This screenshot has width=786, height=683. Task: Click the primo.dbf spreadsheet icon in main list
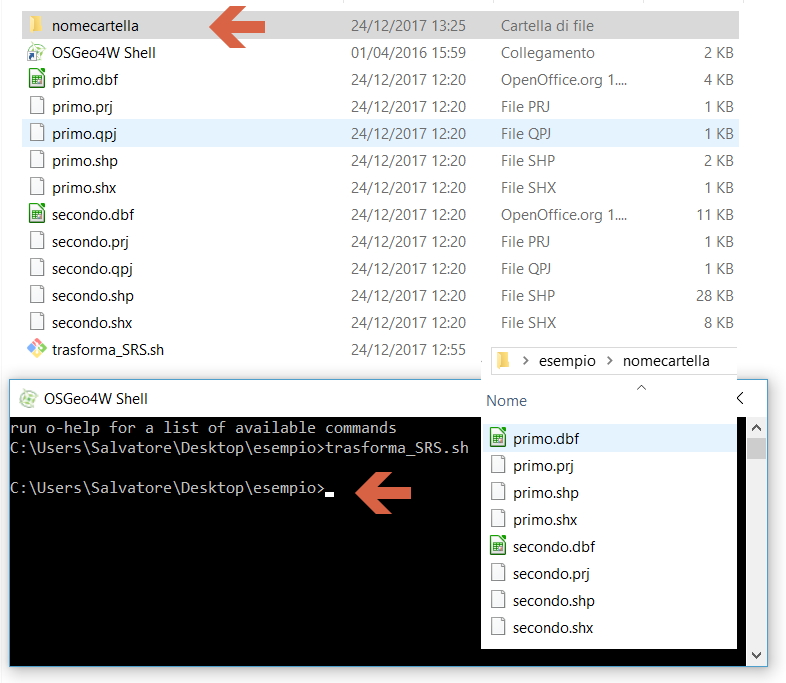[x=36, y=79]
